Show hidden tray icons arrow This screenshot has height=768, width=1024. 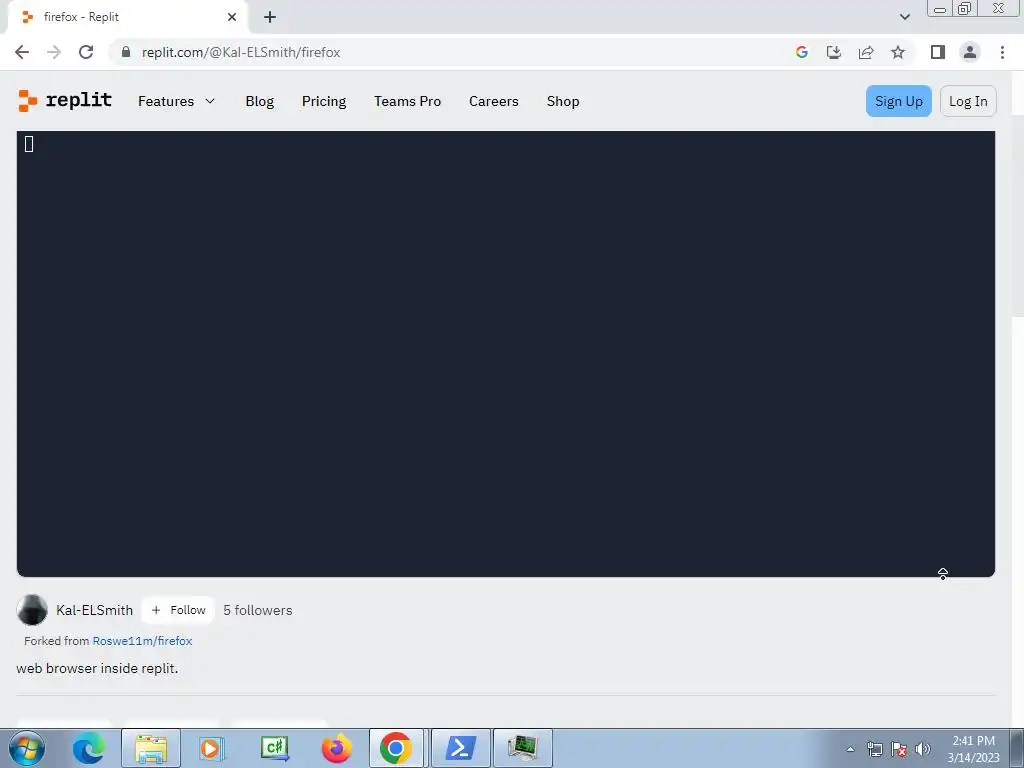tap(850, 749)
